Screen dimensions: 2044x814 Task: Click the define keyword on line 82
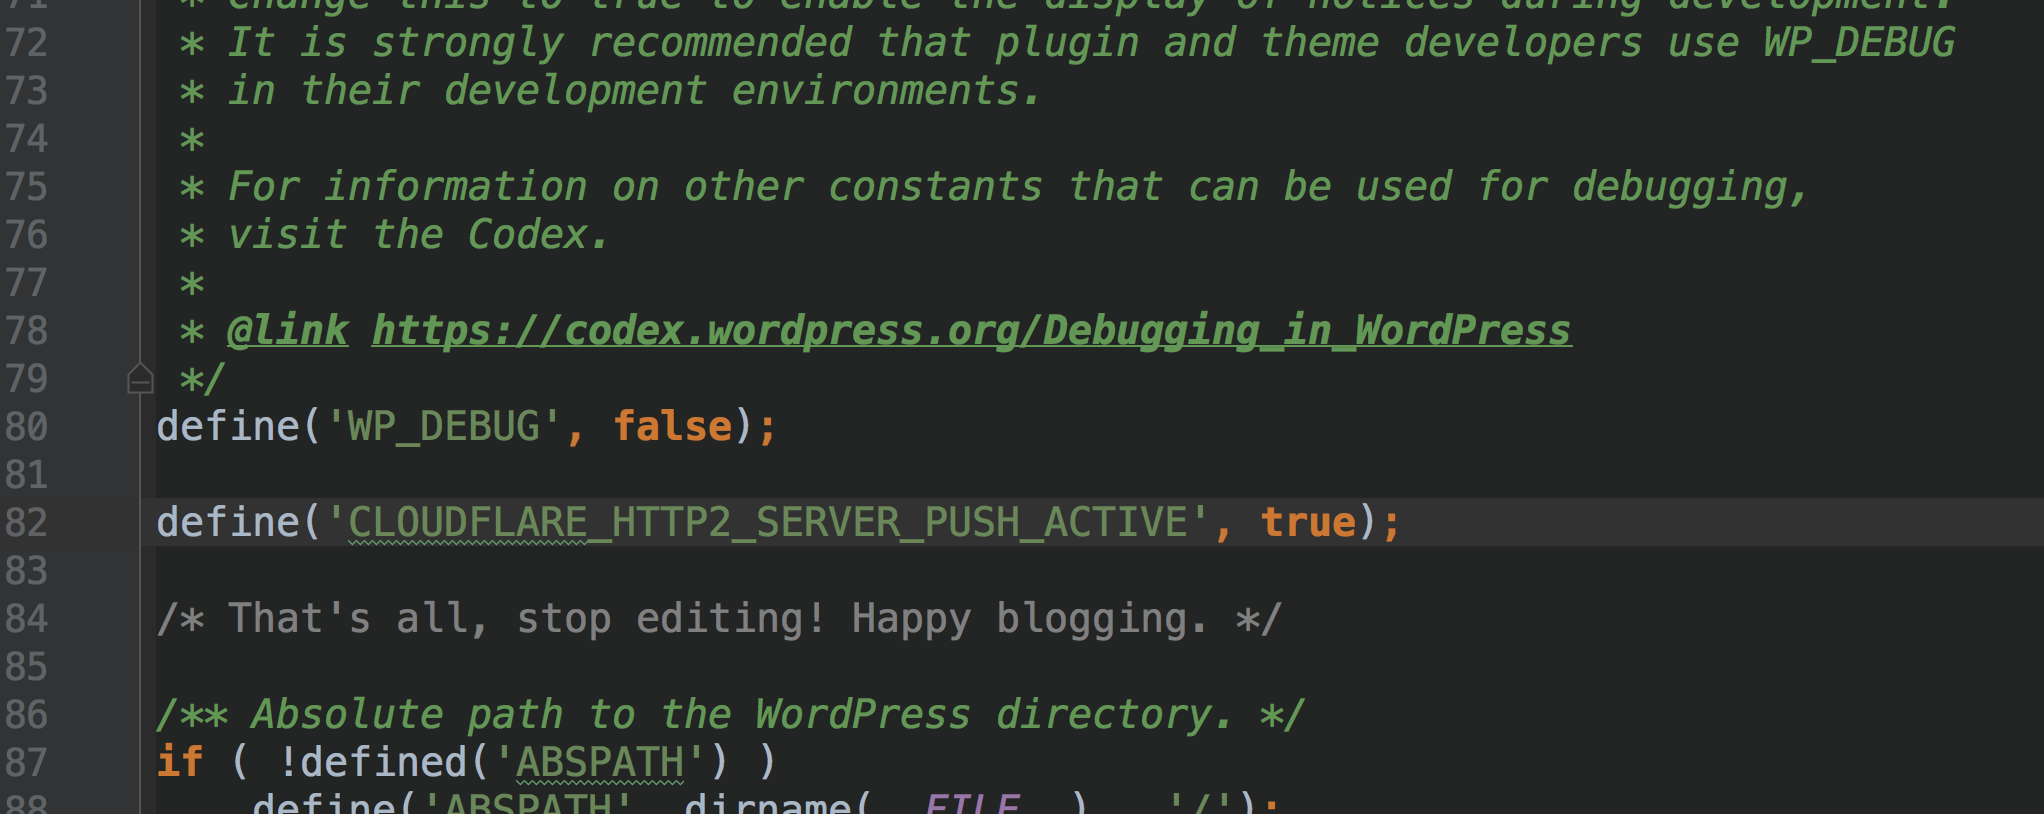[x=228, y=522]
